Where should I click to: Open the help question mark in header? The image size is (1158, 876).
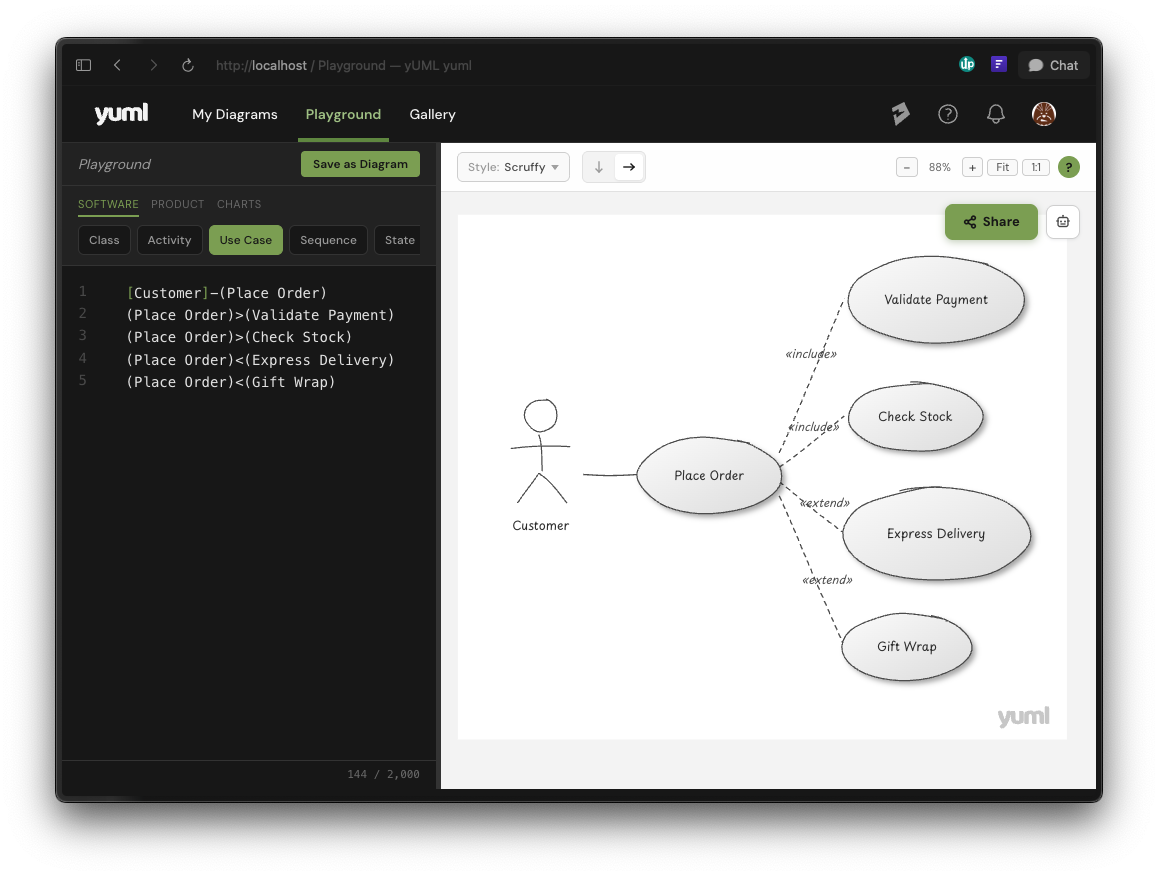point(948,114)
